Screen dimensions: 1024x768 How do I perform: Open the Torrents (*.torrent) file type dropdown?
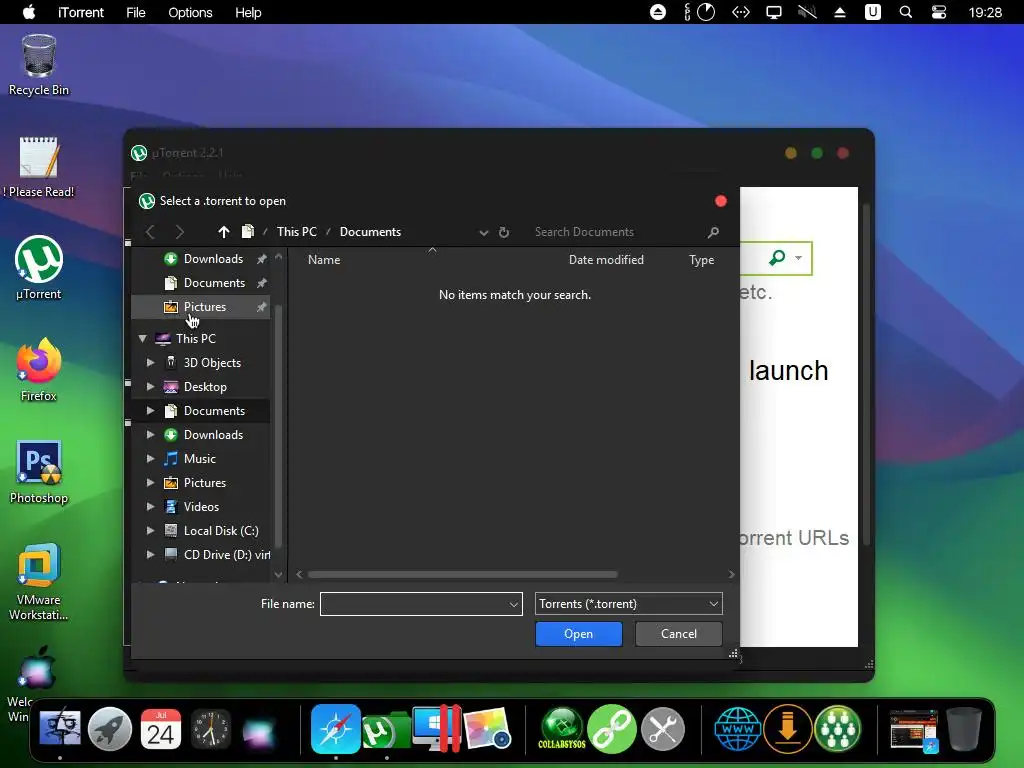pyautogui.click(x=628, y=604)
